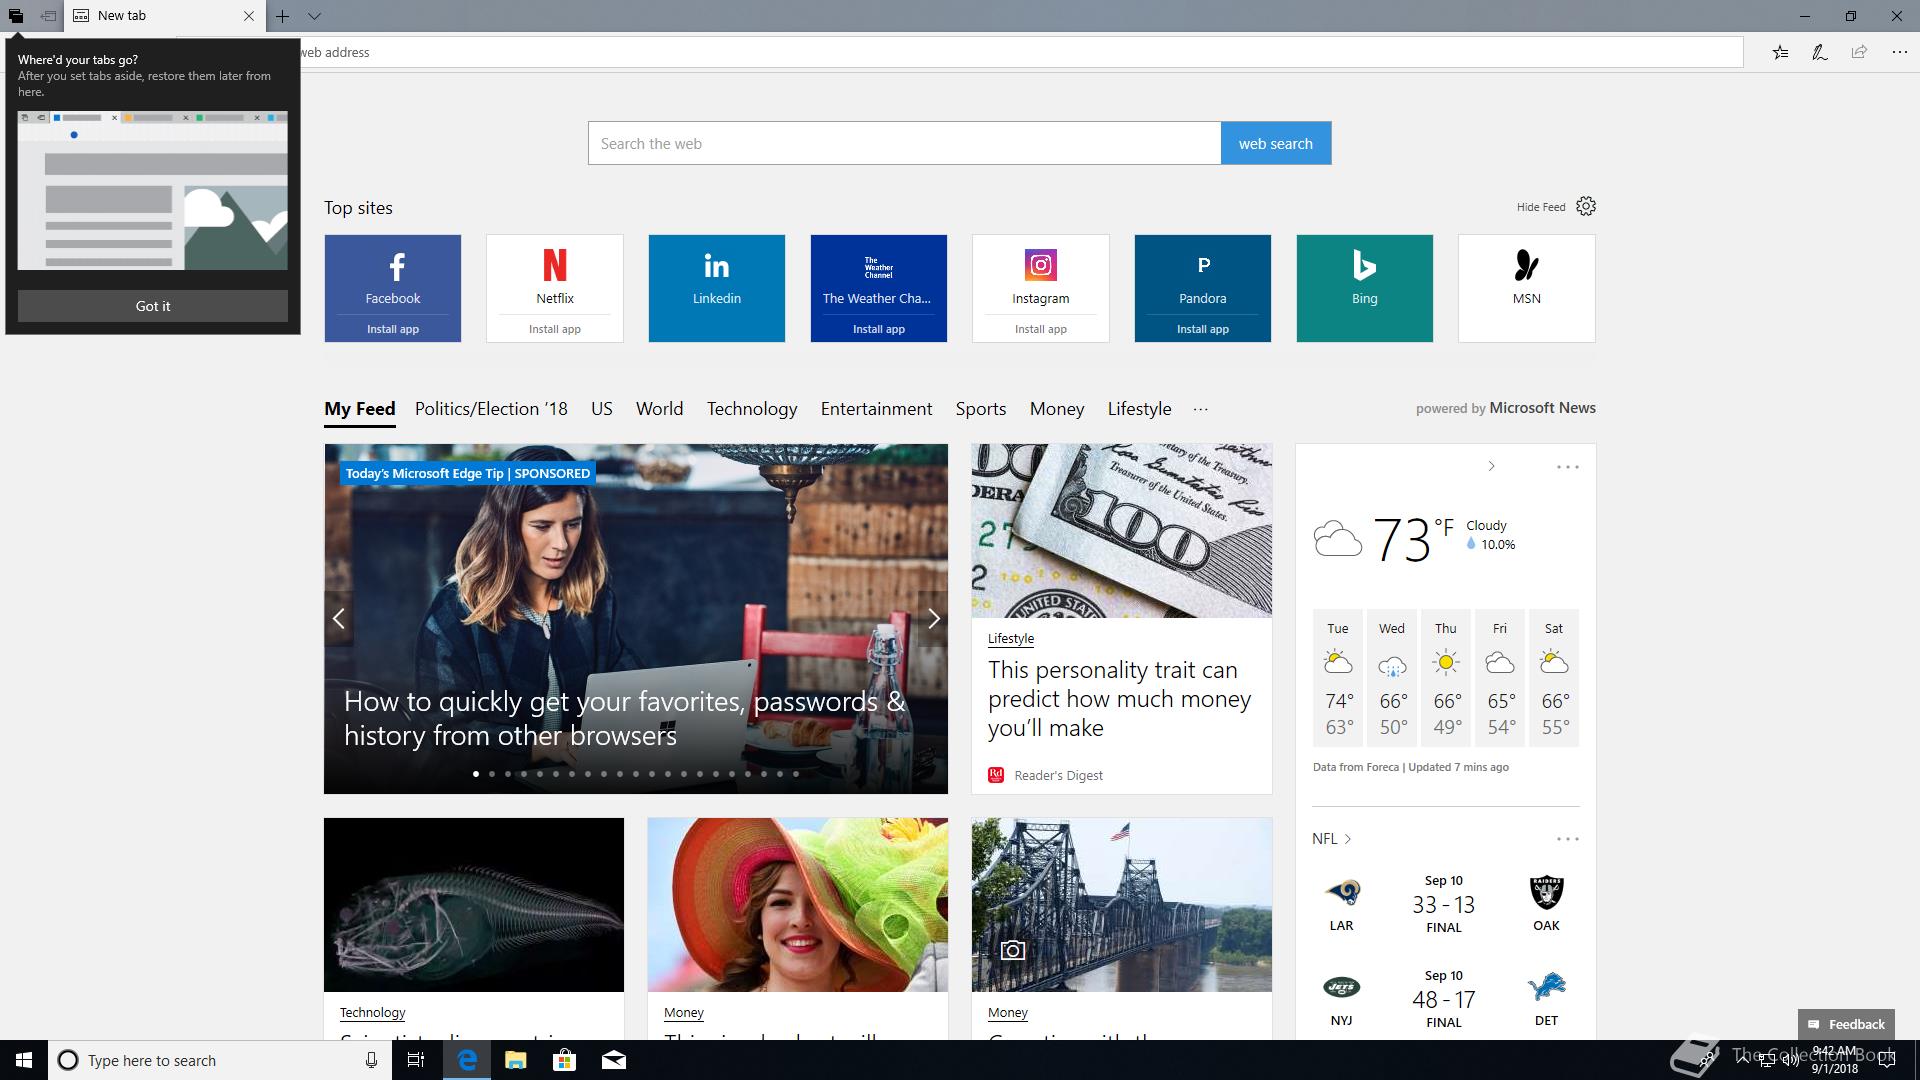Image resolution: width=1920 pixels, height=1080 pixels.
Task: Open the Favorites hub star icon
Action: click(x=1780, y=52)
